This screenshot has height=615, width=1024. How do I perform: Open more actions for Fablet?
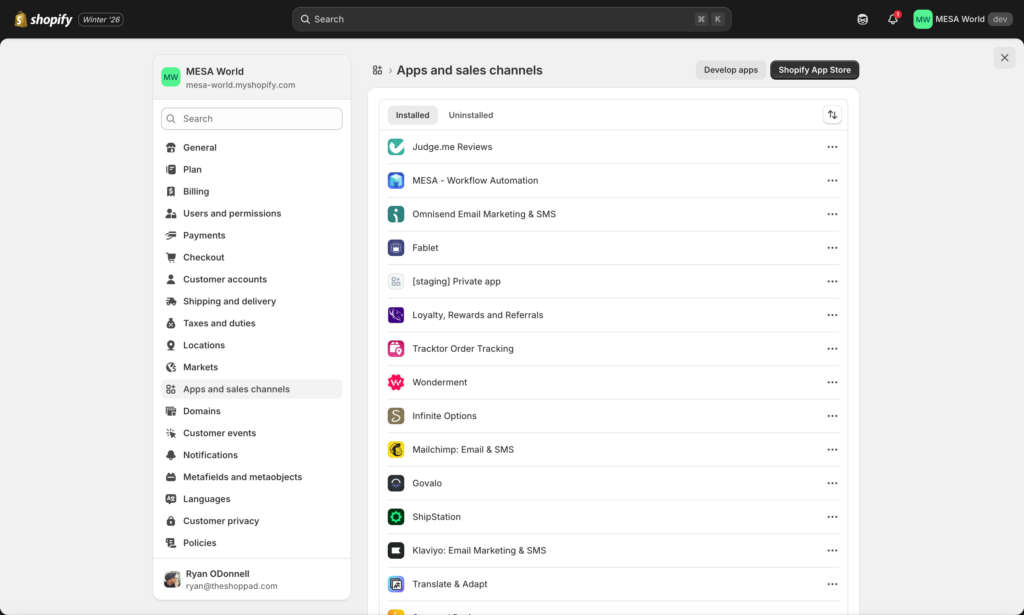pyautogui.click(x=832, y=247)
